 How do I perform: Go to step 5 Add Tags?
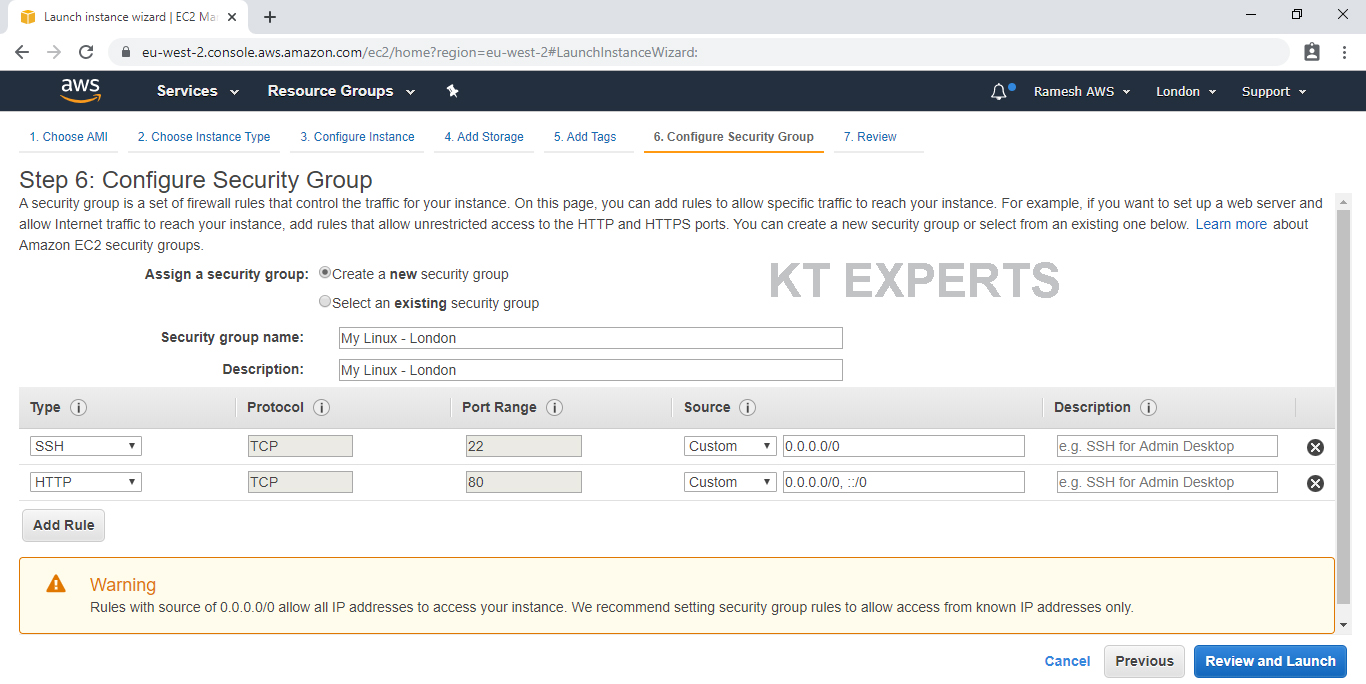(x=585, y=137)
